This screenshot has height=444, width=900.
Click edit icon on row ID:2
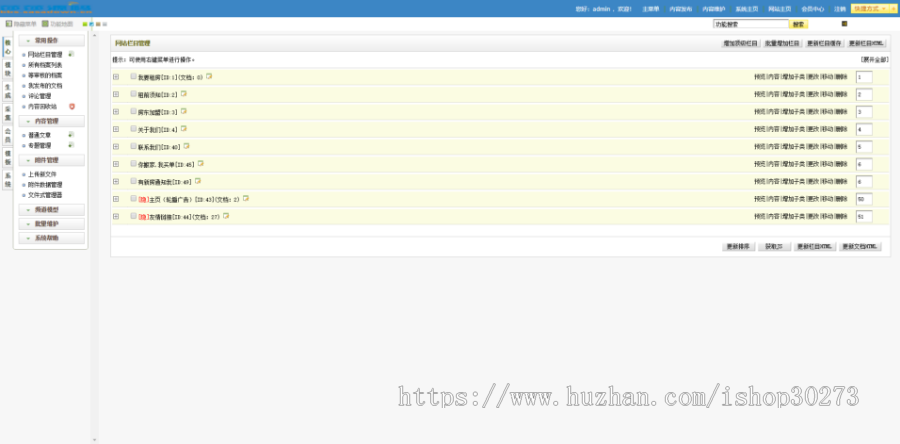tap(184, 94)
